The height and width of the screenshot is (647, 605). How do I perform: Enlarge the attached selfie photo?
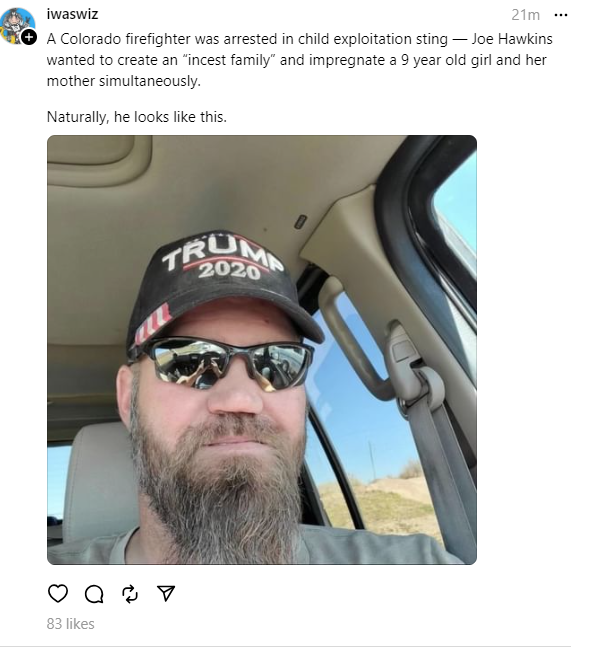coord(262,349)
